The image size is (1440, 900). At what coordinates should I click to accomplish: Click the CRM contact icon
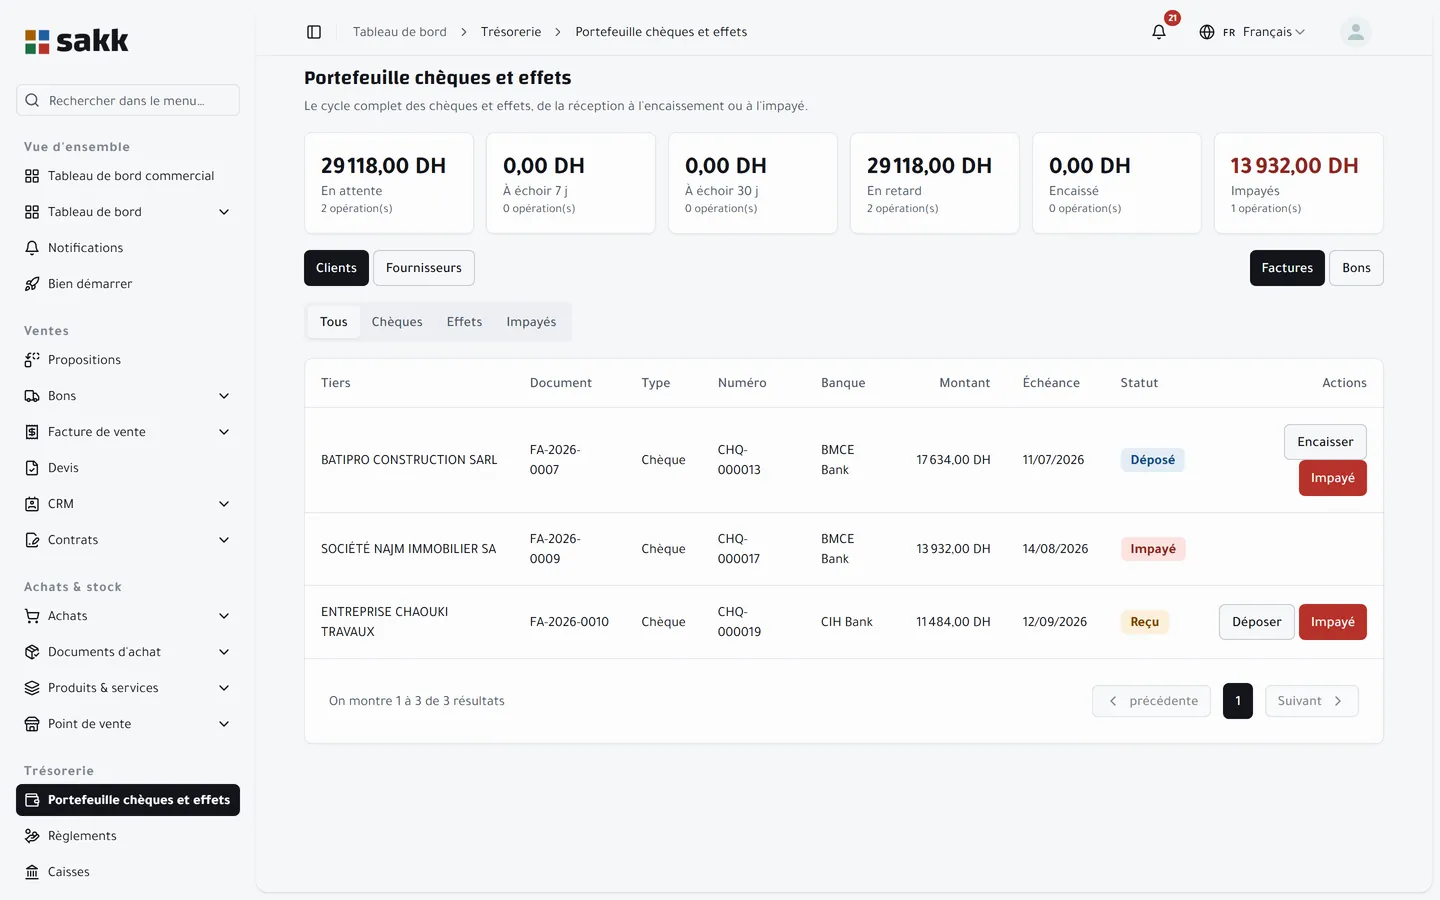pyautogui.click(x=32, y=504)
